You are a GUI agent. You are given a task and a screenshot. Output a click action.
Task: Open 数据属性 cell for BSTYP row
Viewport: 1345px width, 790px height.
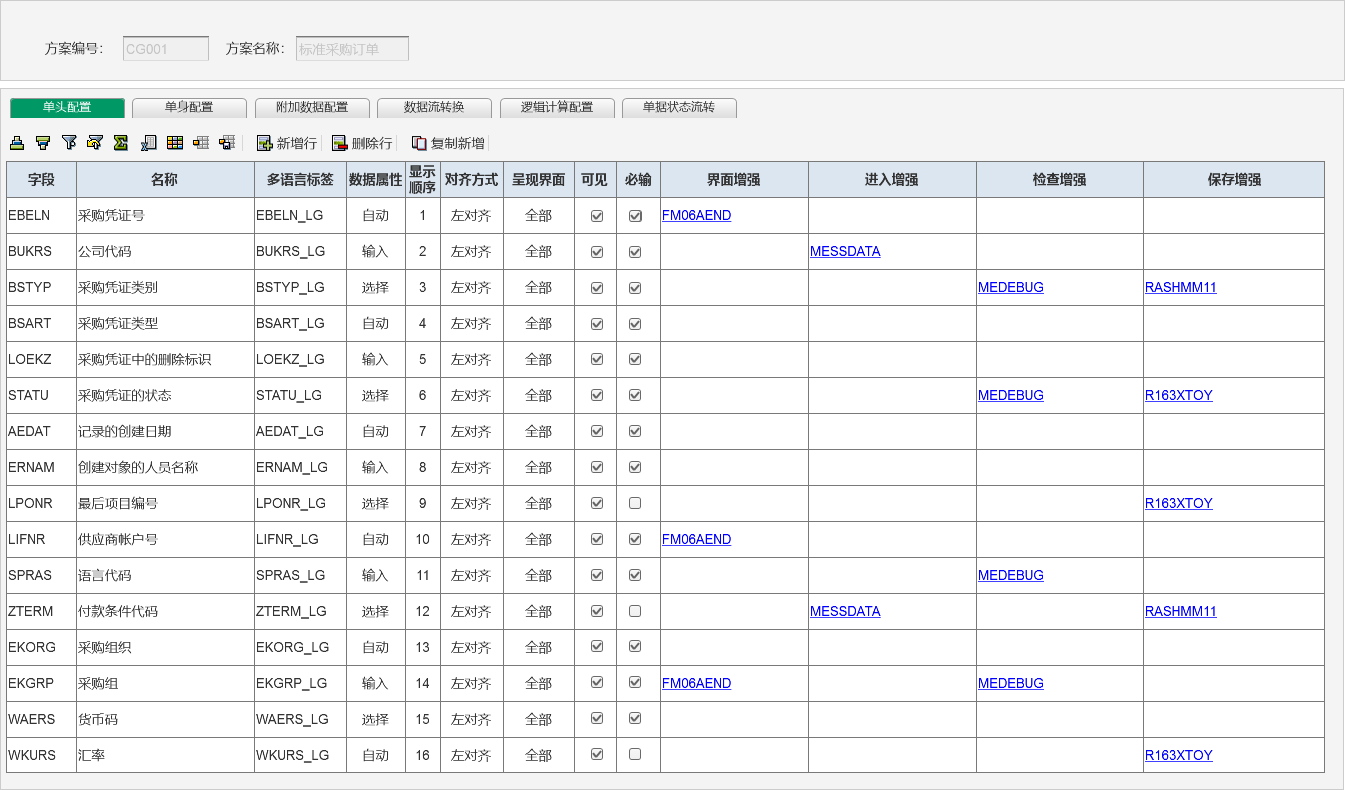375,287
